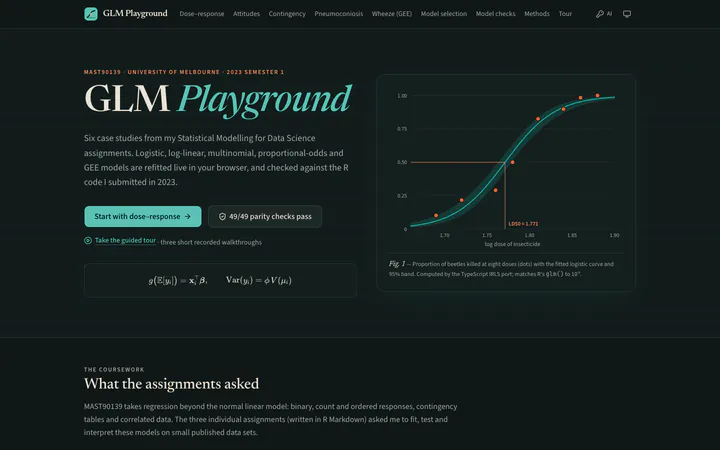The image size is (720, 450).
Task: Follow the Take the guided tour link
Action: coord(125,240)
